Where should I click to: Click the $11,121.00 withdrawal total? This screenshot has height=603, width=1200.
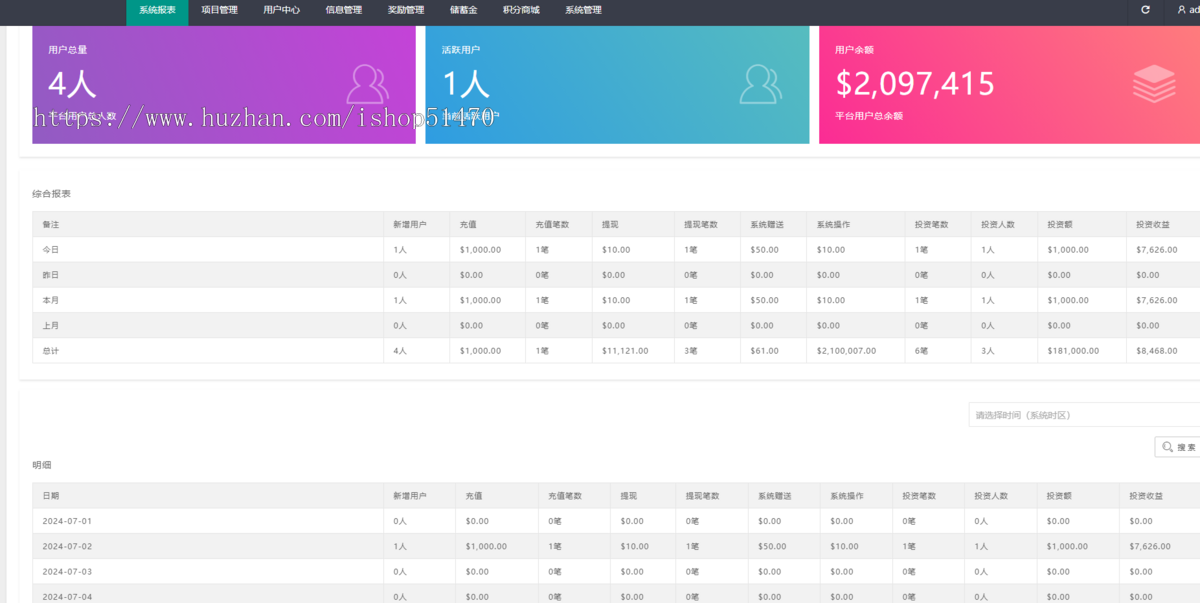(625, 351)
